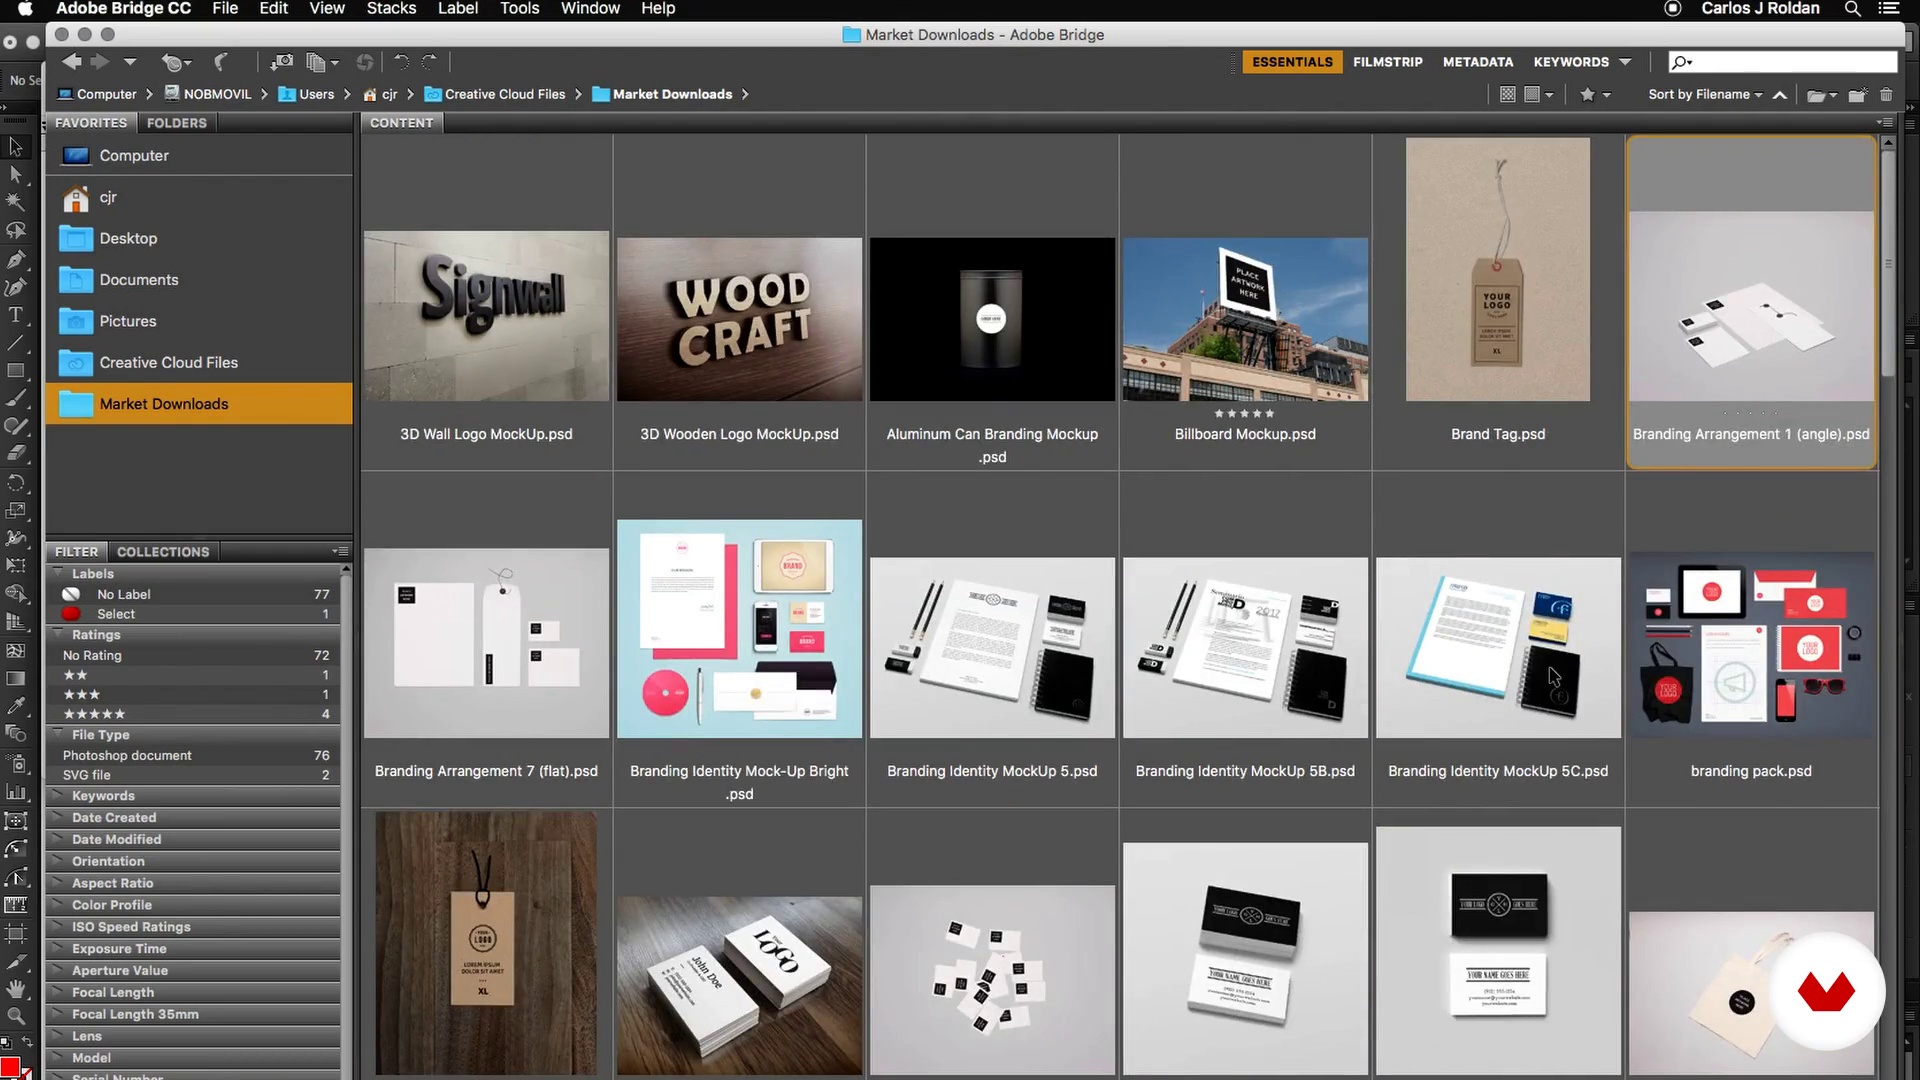Open the workspace switcher arrow after Keywords

tap(1625, 62)
